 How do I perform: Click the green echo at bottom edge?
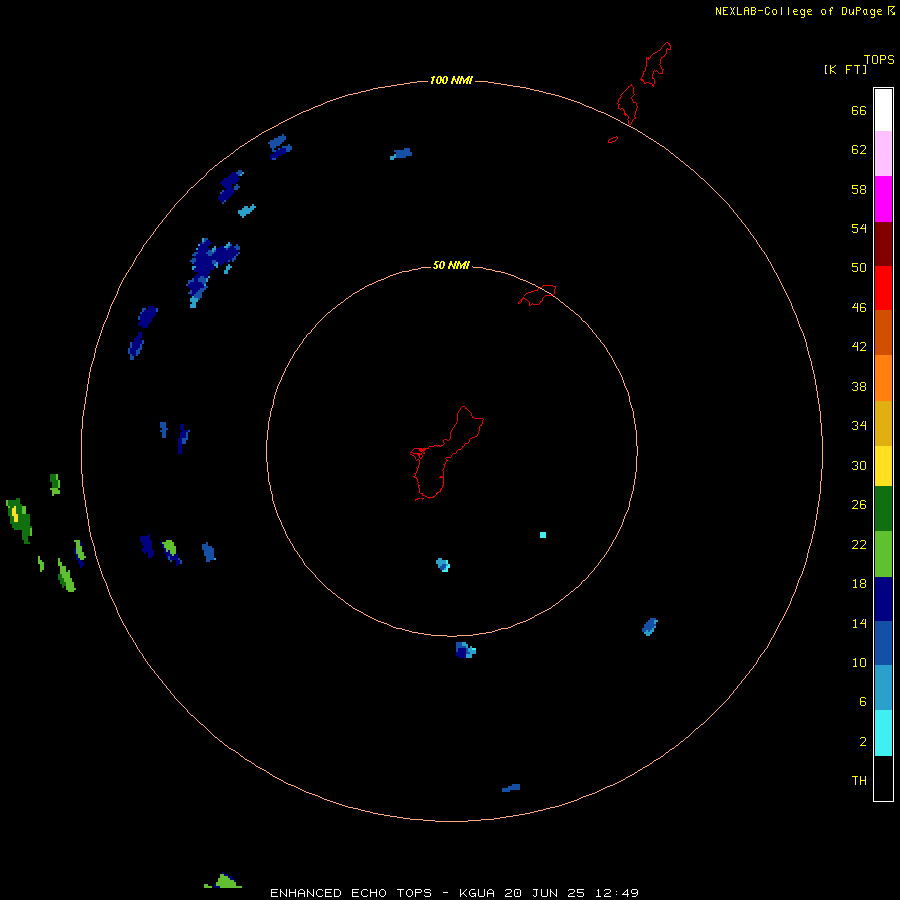(x=224, y=882)
